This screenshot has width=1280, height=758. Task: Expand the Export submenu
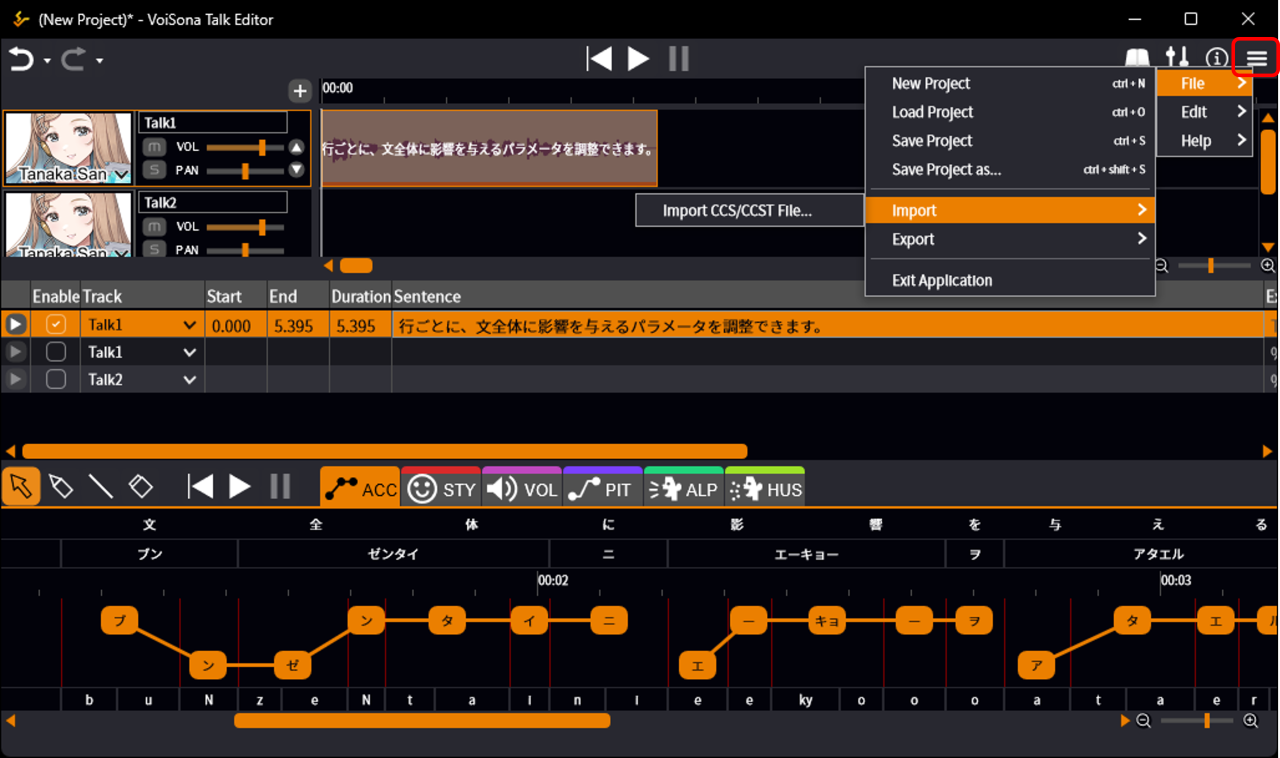click(x=1010, y=239)
